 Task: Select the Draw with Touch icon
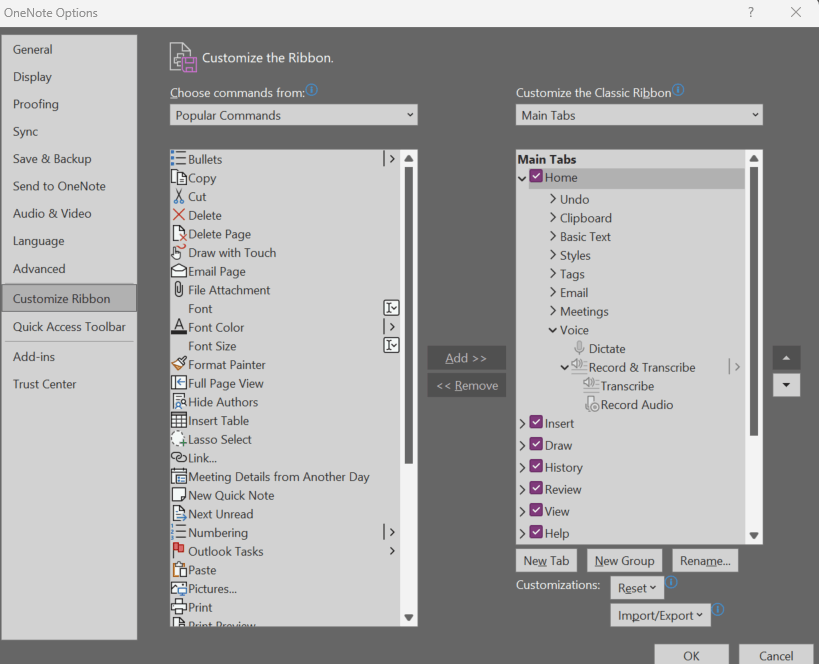[x=178, y=252]
